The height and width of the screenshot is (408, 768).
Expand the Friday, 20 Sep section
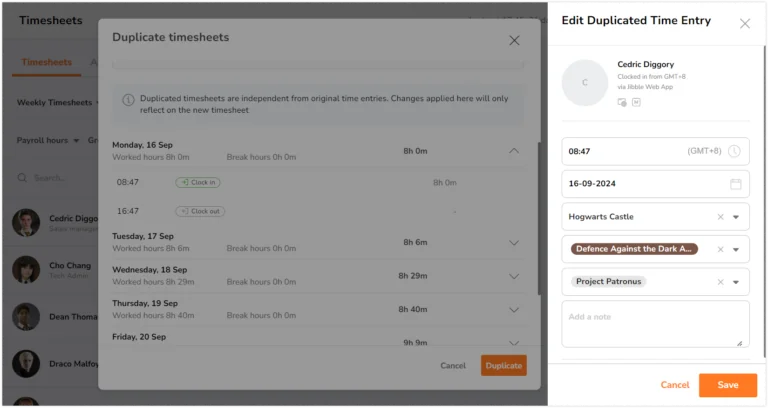coord(513,342)
